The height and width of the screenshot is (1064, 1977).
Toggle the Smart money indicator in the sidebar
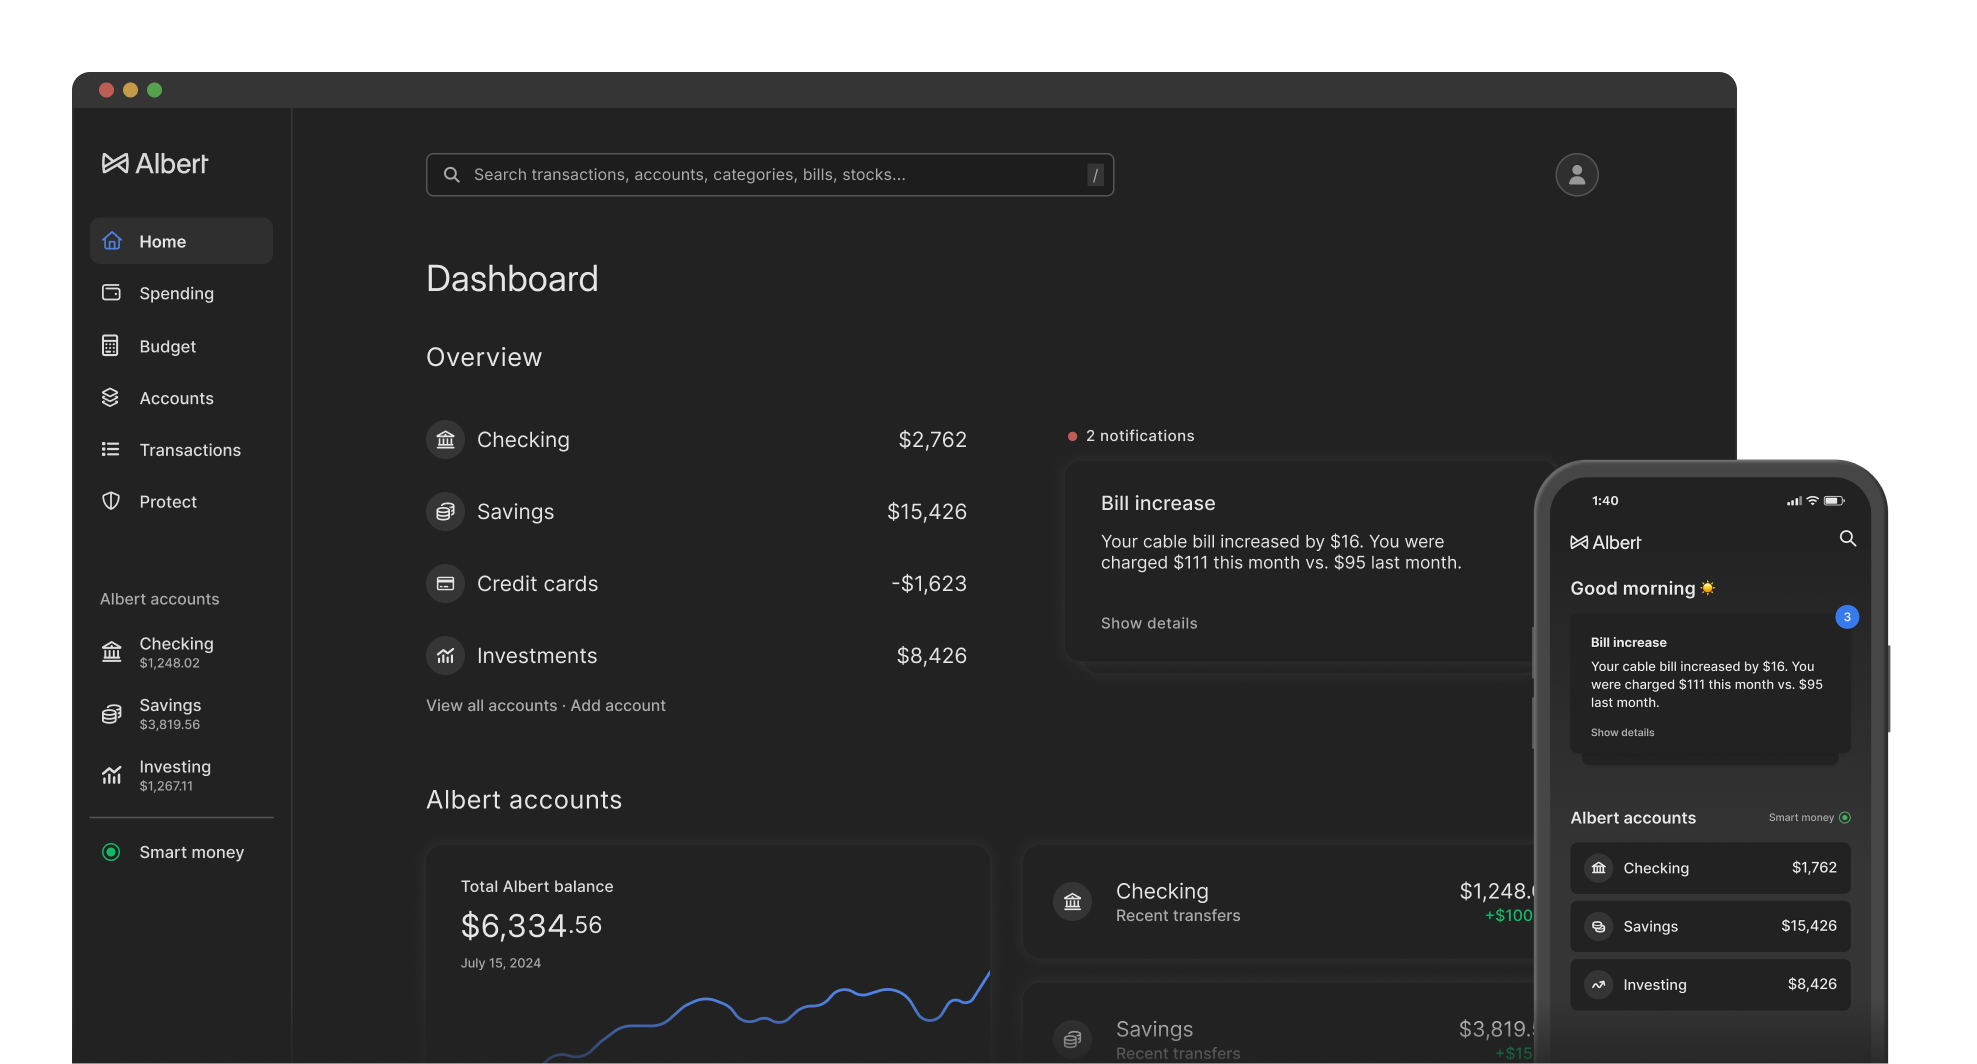tap(111, 852)
